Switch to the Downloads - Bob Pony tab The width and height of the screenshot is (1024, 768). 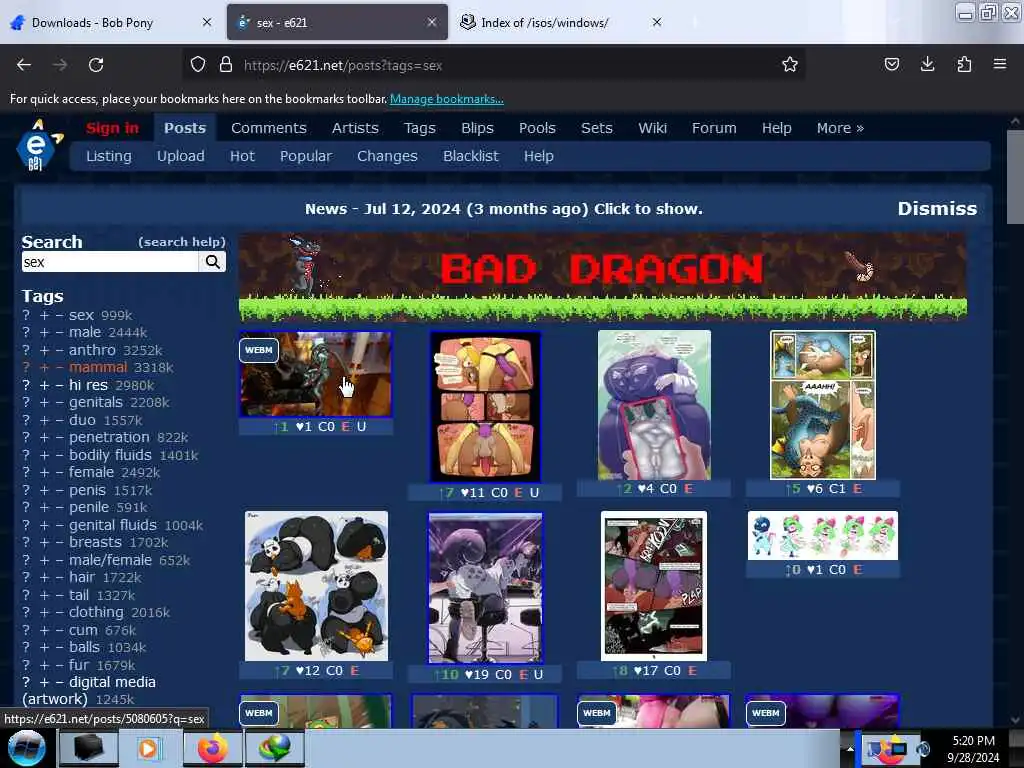tap(111, 22)
